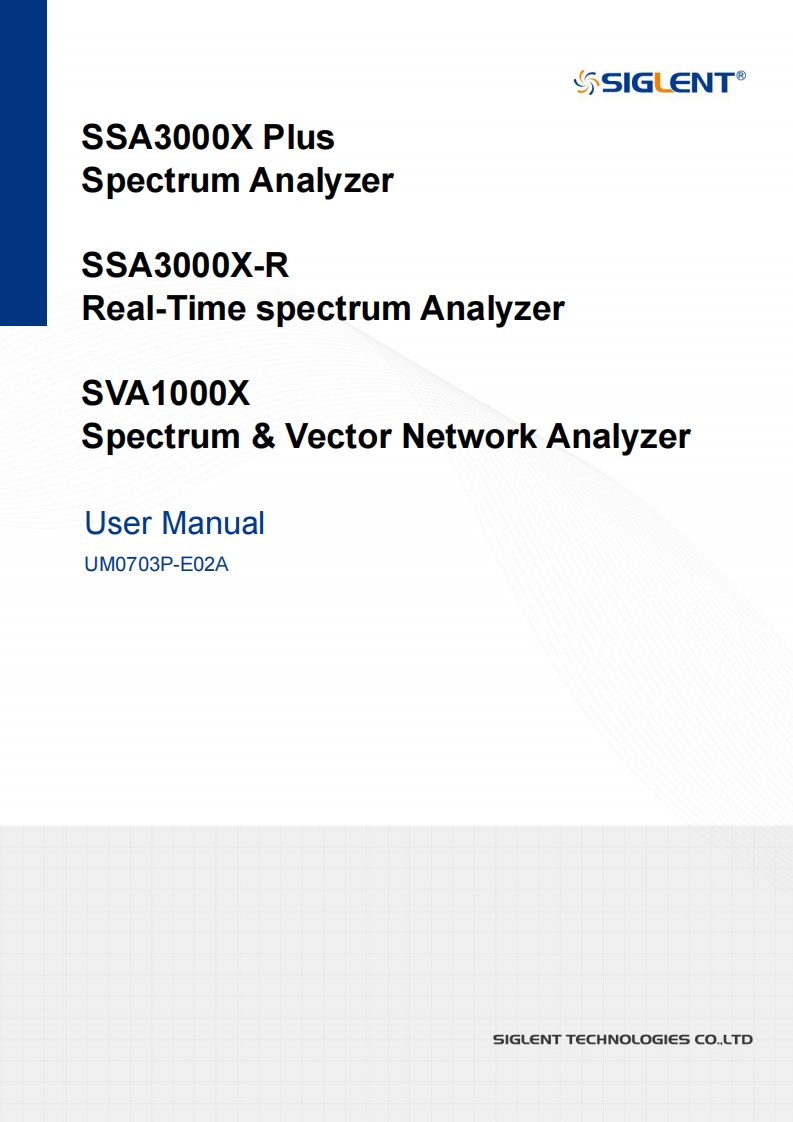The width and height of the screenshot is (793, 1122).
Task: Click the blue User Manual text
Action: tap(175, 523)
